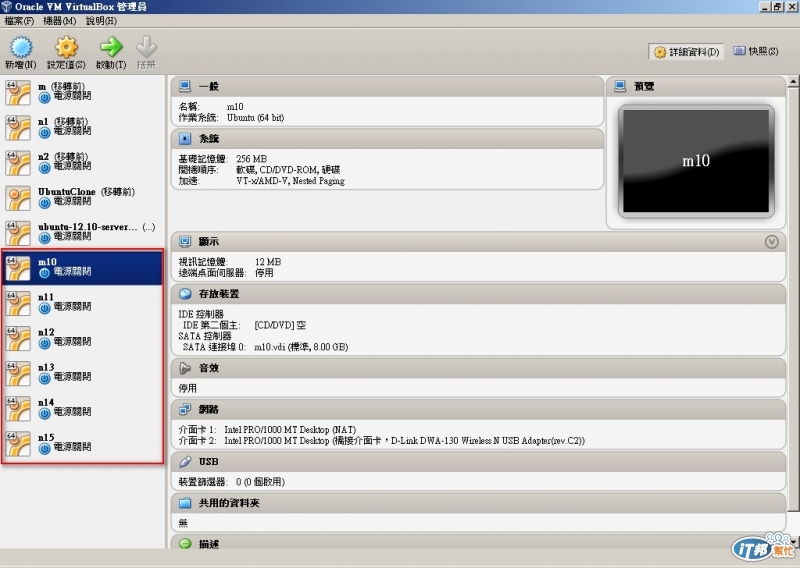This screenshot has height=568, width=800.
Task: Click adapter 1 'Intel PRO/1000 MT Desktop (NAT)'
Action: click(x=290, y=430)
